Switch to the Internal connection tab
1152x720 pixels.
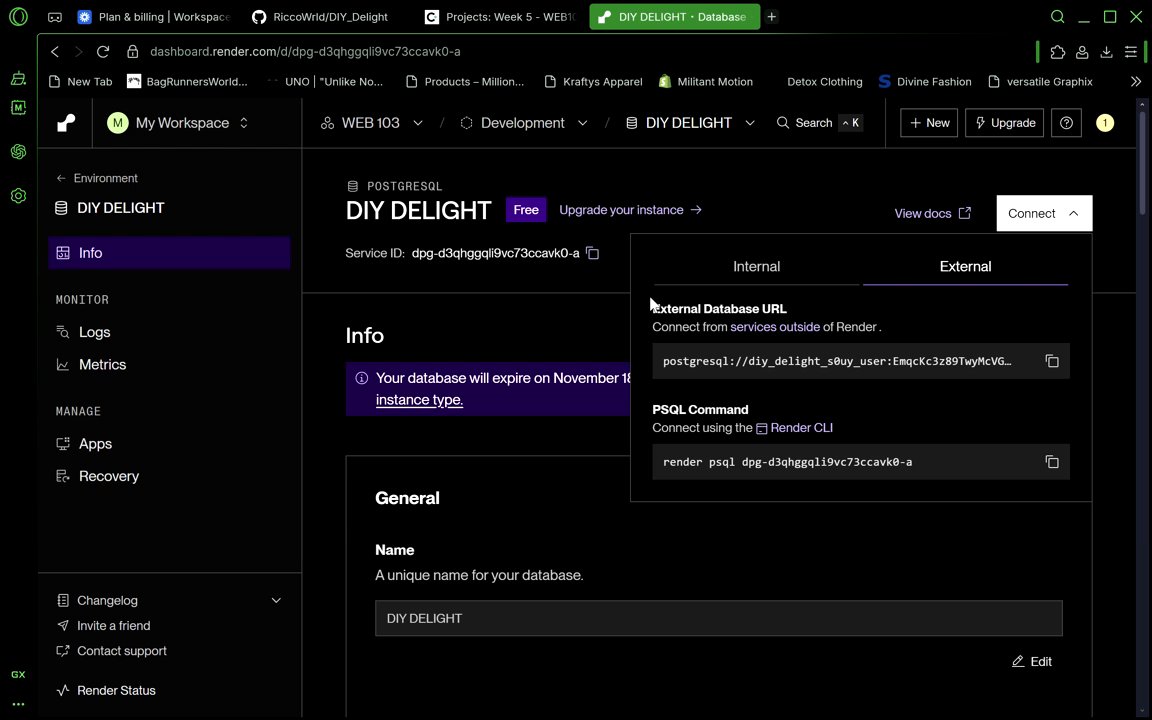tap(757, 267)
